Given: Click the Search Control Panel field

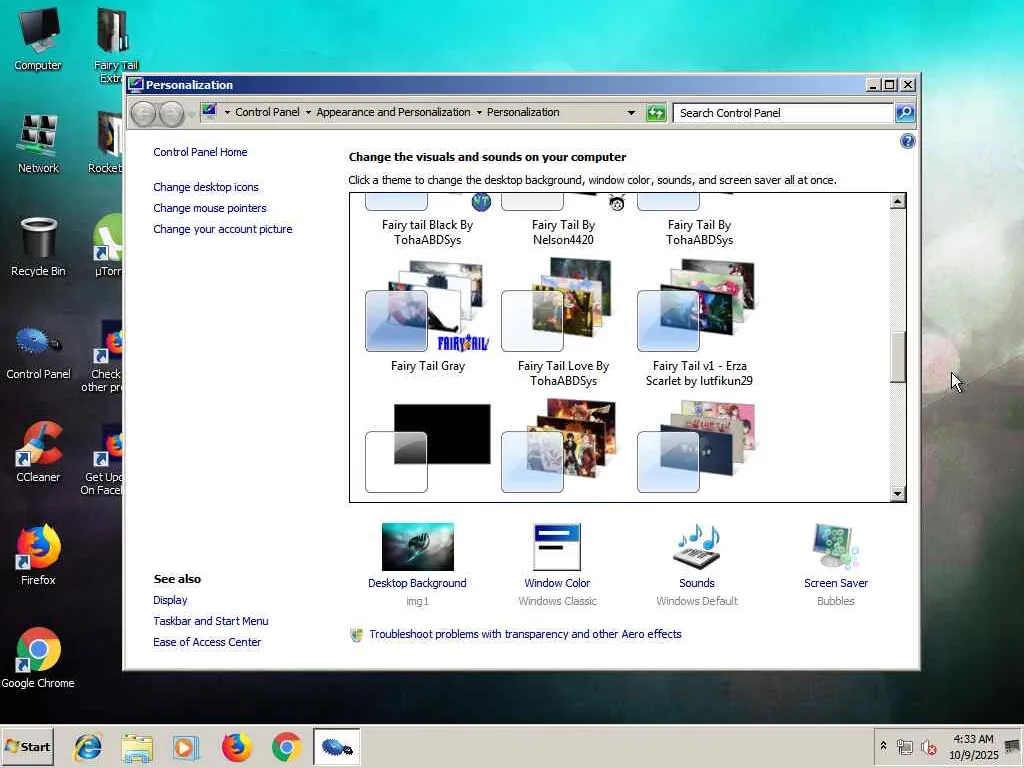Looking at the screenshot, I should 783,113.
